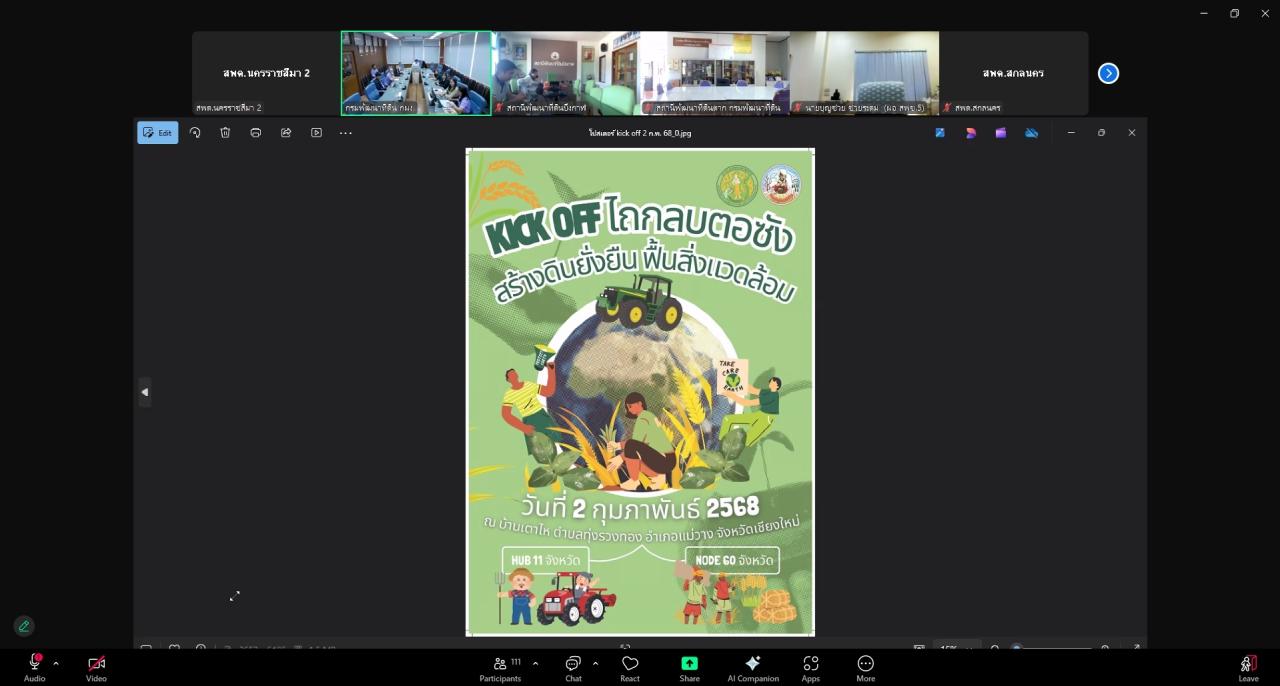Open the Audio options chevron
Image resolution: width=1280 pixels, height=686 pixels.
pos(55,662)
